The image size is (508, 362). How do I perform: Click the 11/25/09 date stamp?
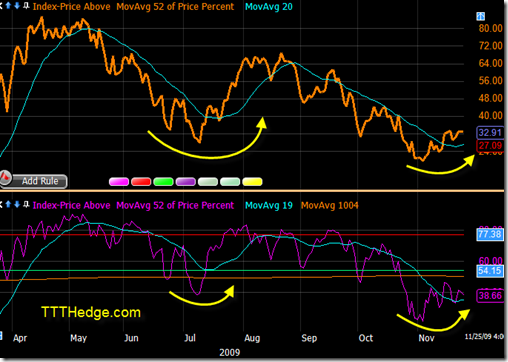pos(484,337)
